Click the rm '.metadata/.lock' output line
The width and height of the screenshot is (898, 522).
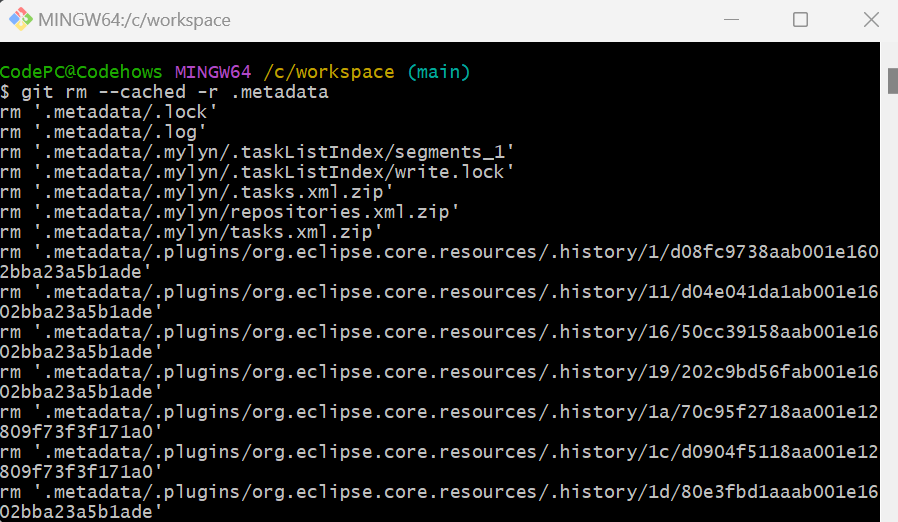point(109,112)
